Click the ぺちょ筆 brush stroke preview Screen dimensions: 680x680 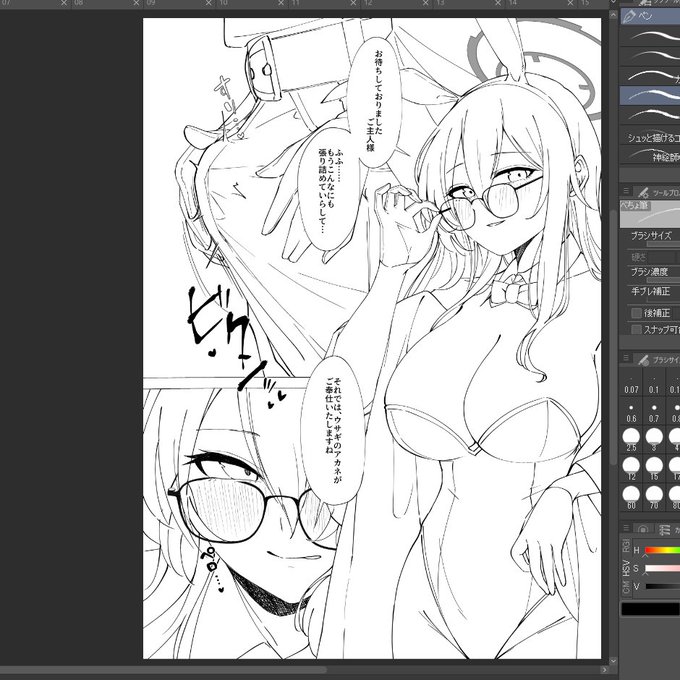click(651, 214)
